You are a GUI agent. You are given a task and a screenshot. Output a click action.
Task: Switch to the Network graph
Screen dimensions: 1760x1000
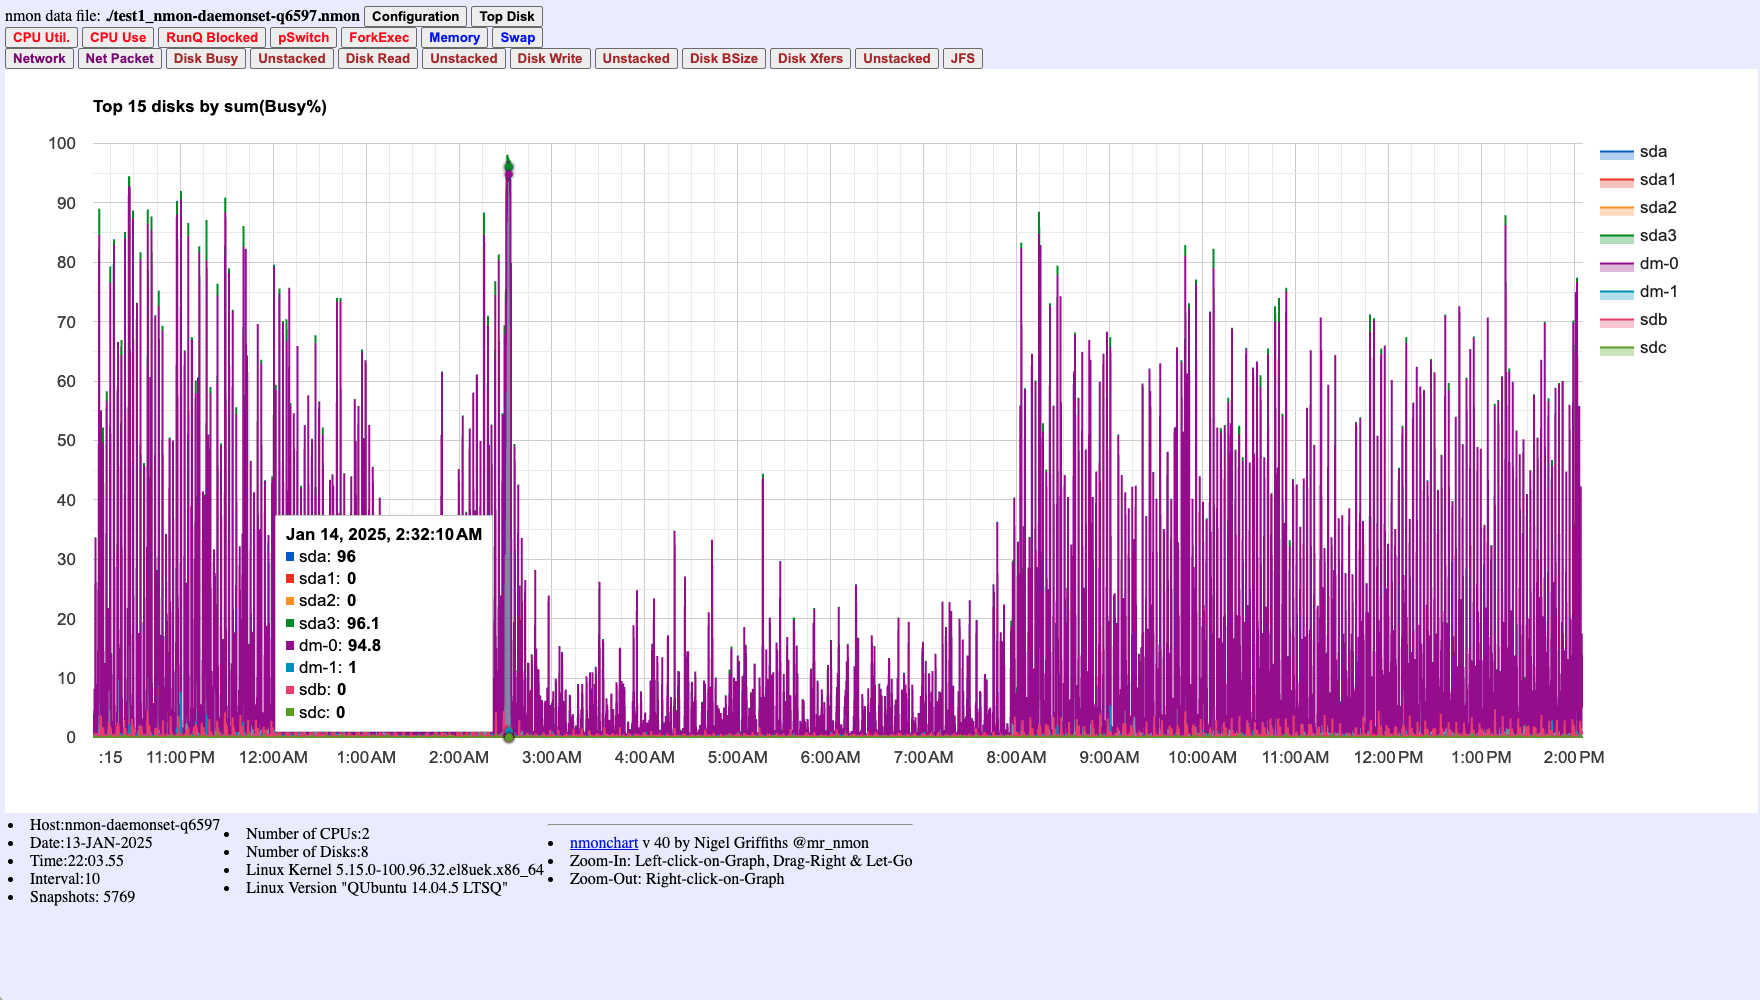tap(39, 58)
